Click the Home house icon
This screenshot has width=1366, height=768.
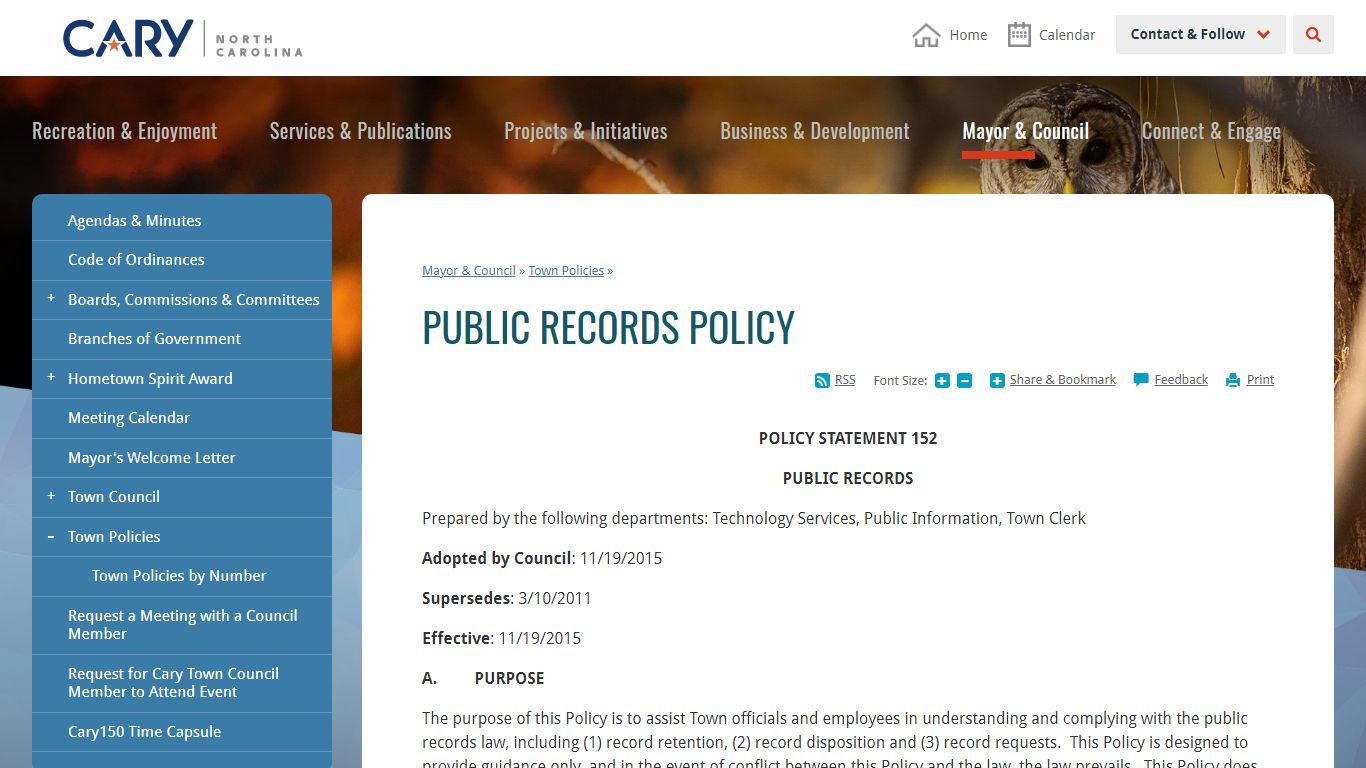(x=926, y=35)
